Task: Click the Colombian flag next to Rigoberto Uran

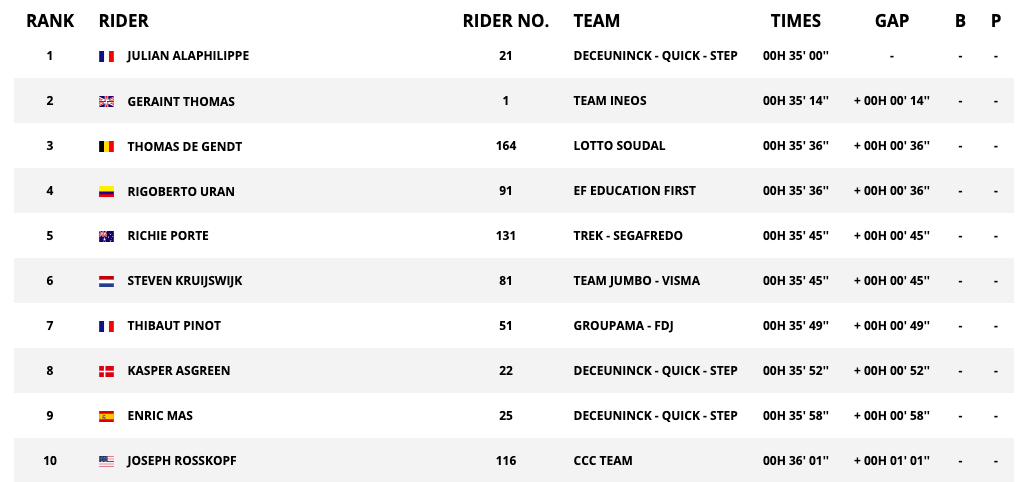Action: point(107,192)
